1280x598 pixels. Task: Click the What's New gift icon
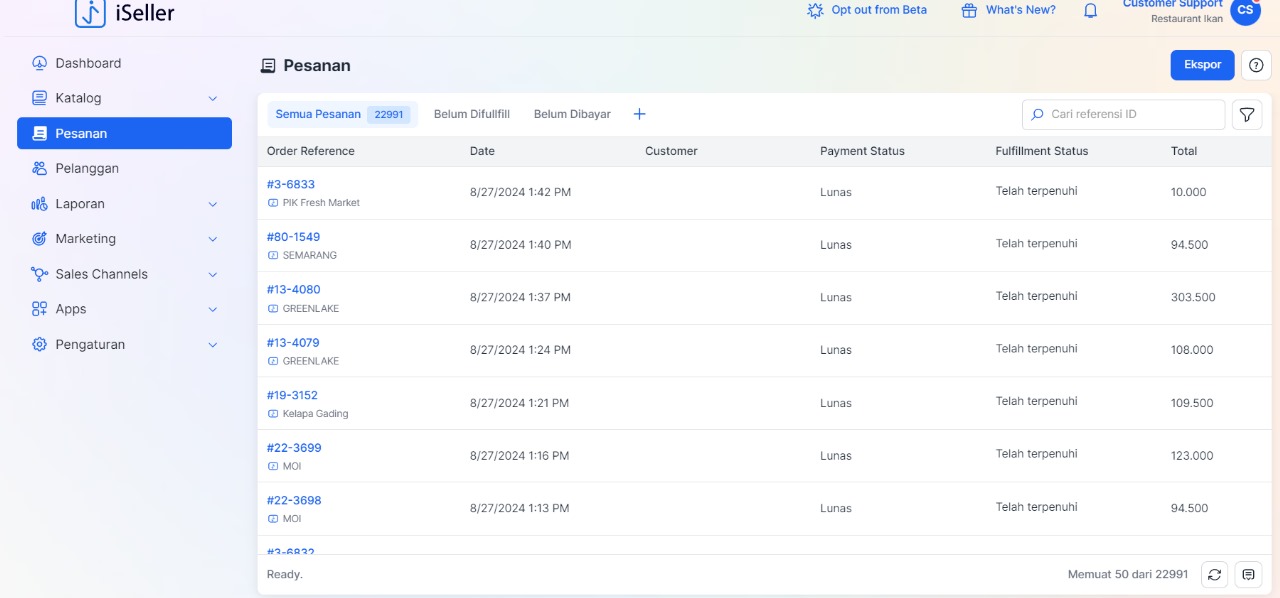point(968,10)
